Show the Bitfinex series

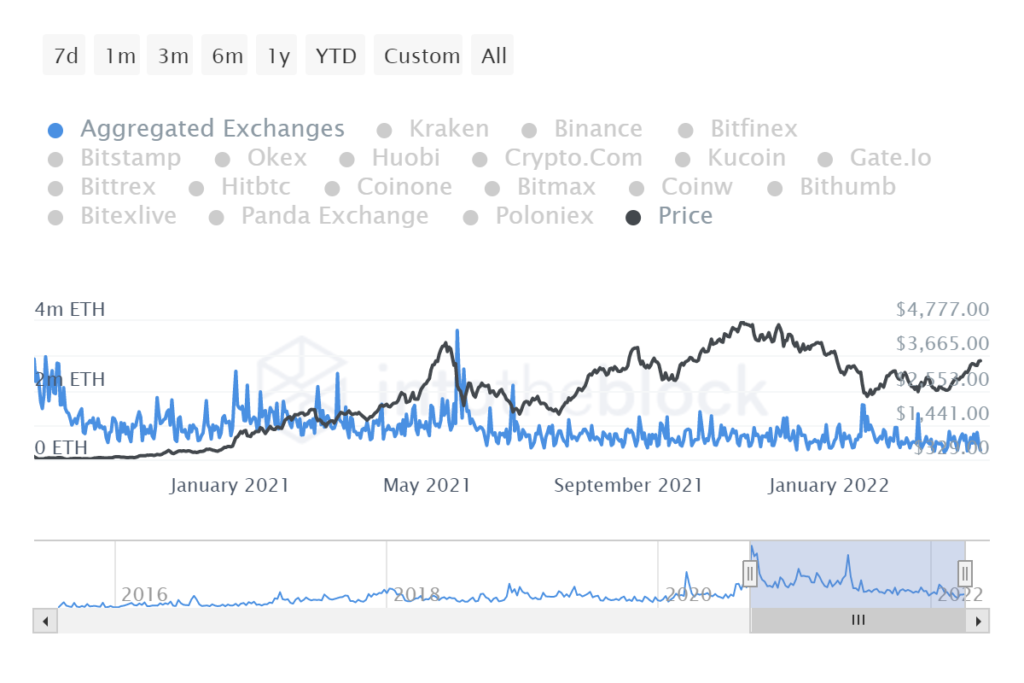click(738, 129)
